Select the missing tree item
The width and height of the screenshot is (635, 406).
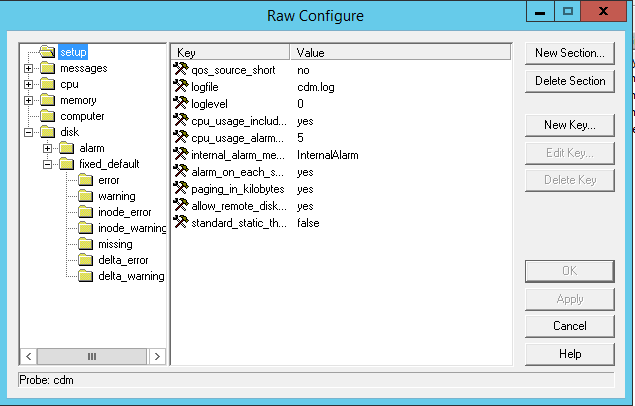[x=115, y=244]
